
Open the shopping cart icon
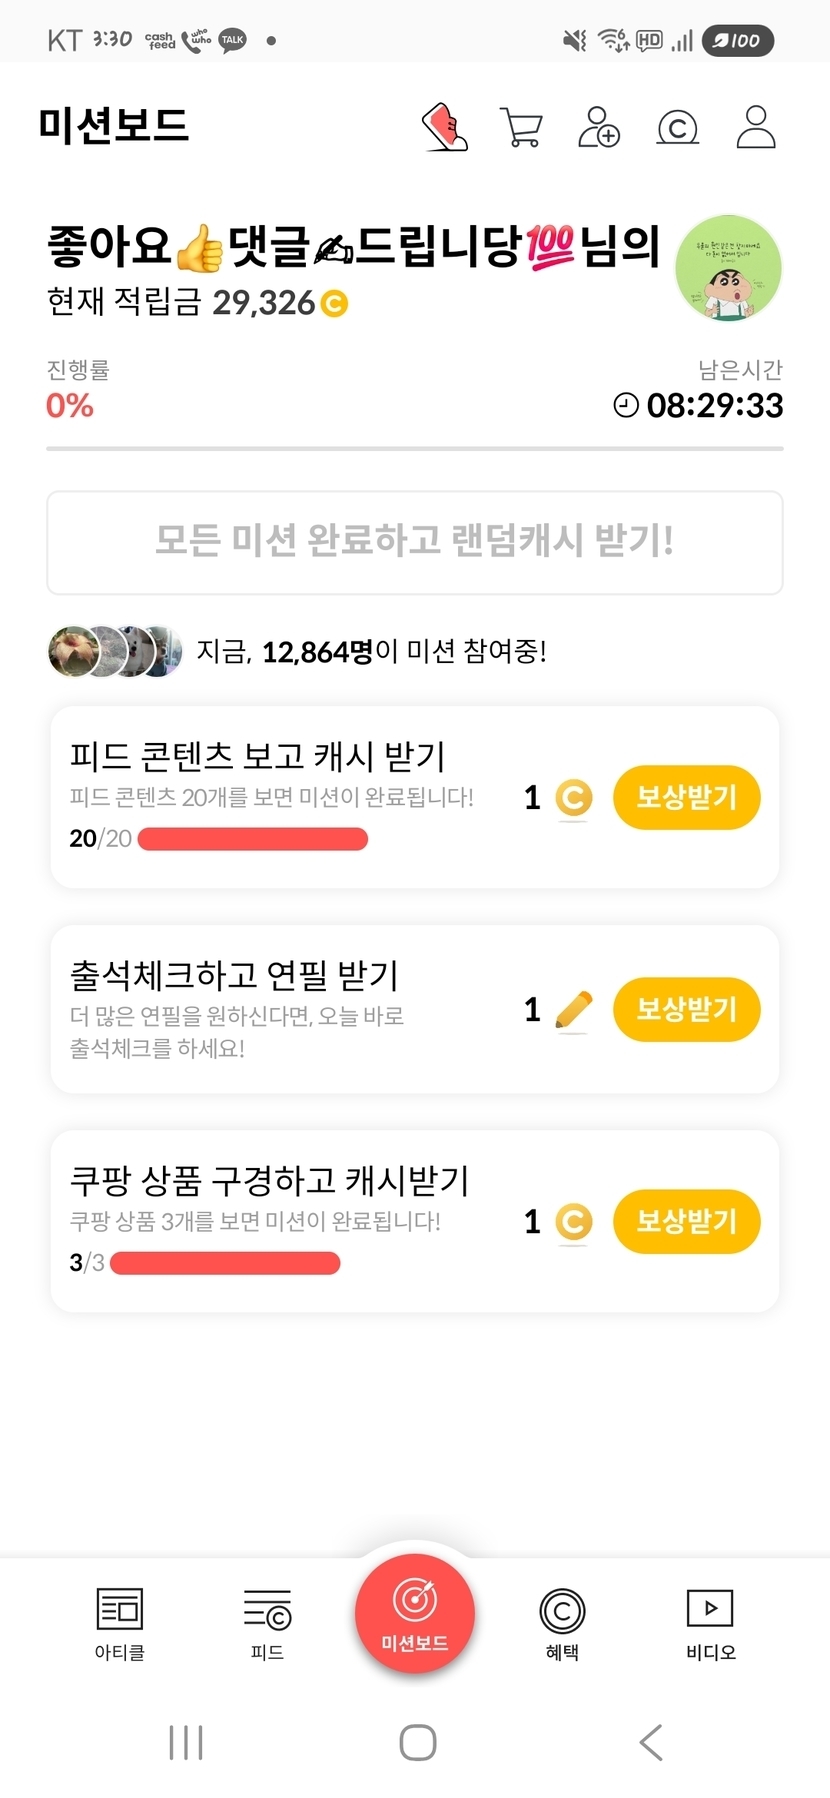[520, 127]
